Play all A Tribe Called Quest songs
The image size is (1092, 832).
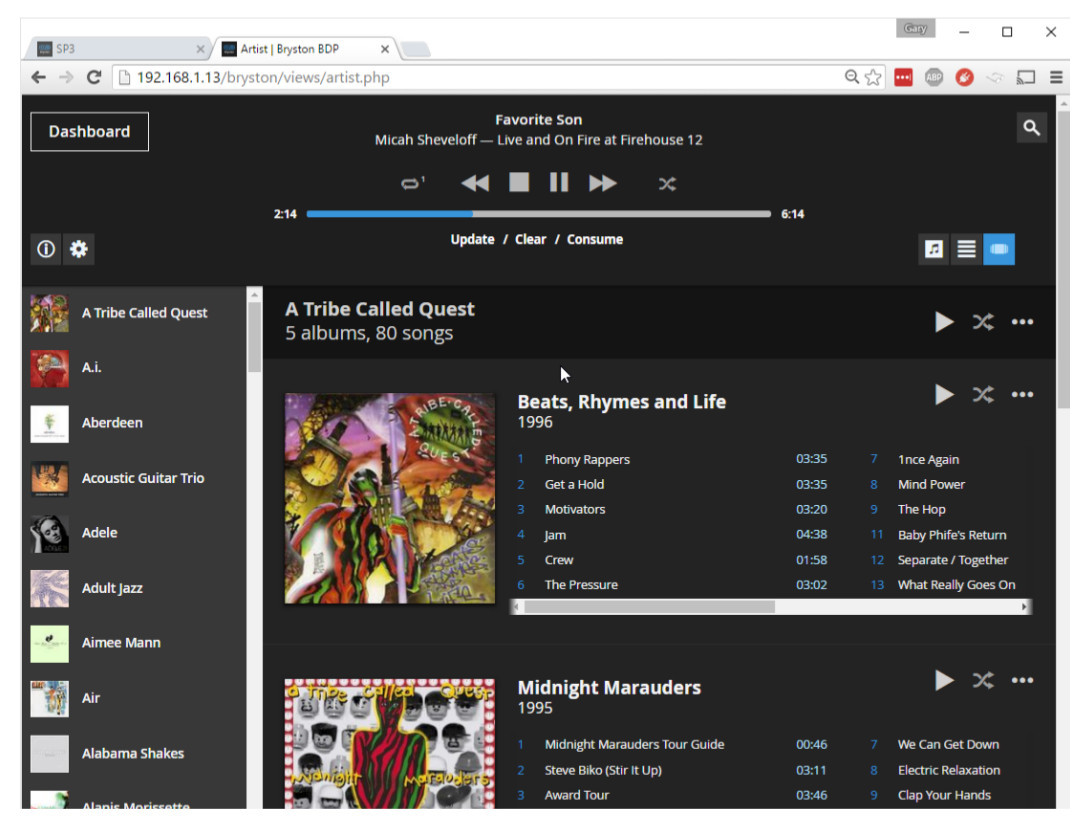[x=944, y=322]
